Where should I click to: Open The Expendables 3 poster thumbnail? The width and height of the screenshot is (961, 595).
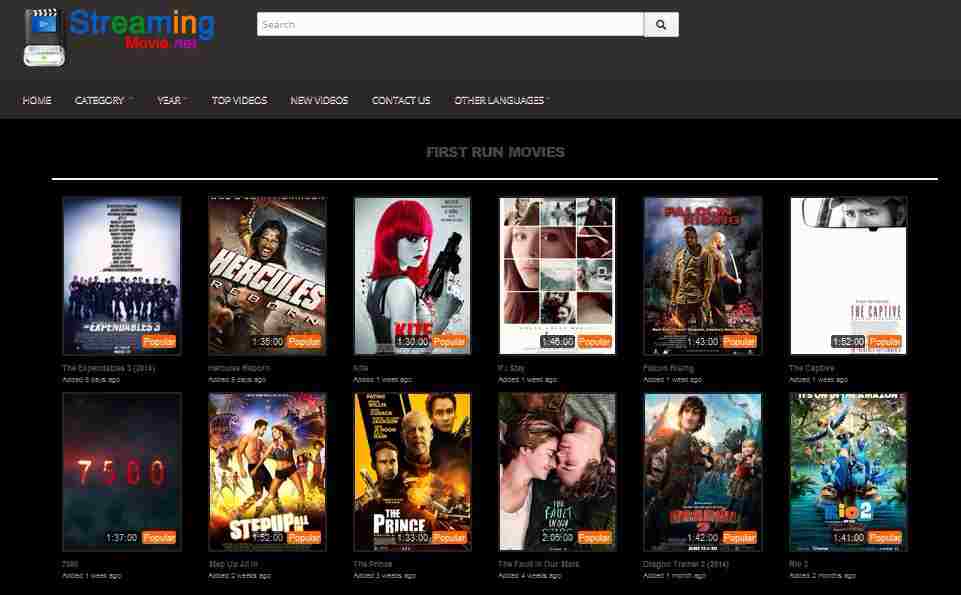(122, 276)
